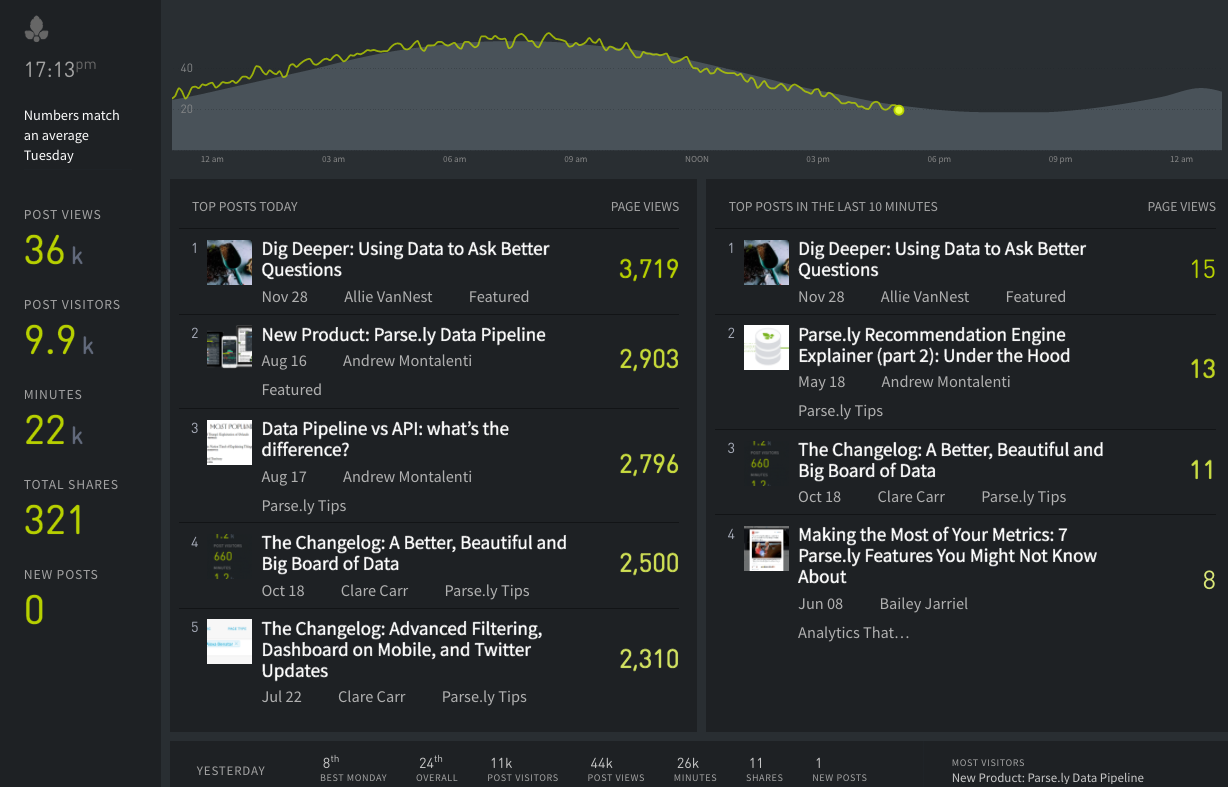Click the 8th Best Monday stat
The image size is (1228, 787).
coord(353,768)
